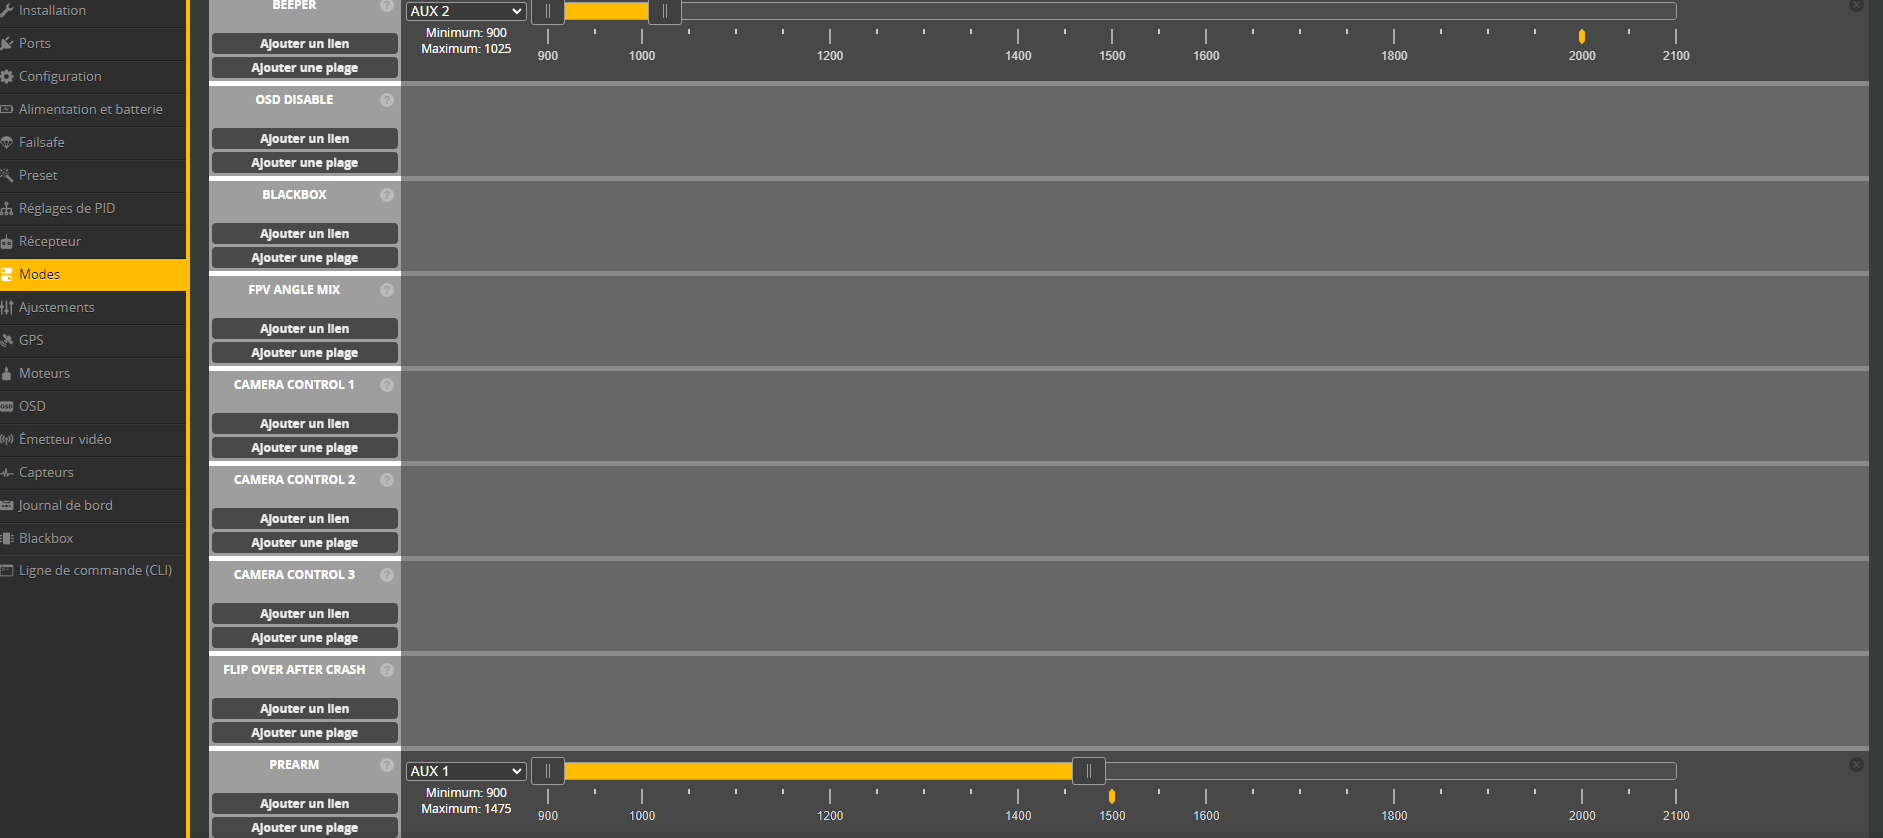Click help icon beside BLACKBOX mode
Screen dimensions: 1883x838
(x=387, y=195)
